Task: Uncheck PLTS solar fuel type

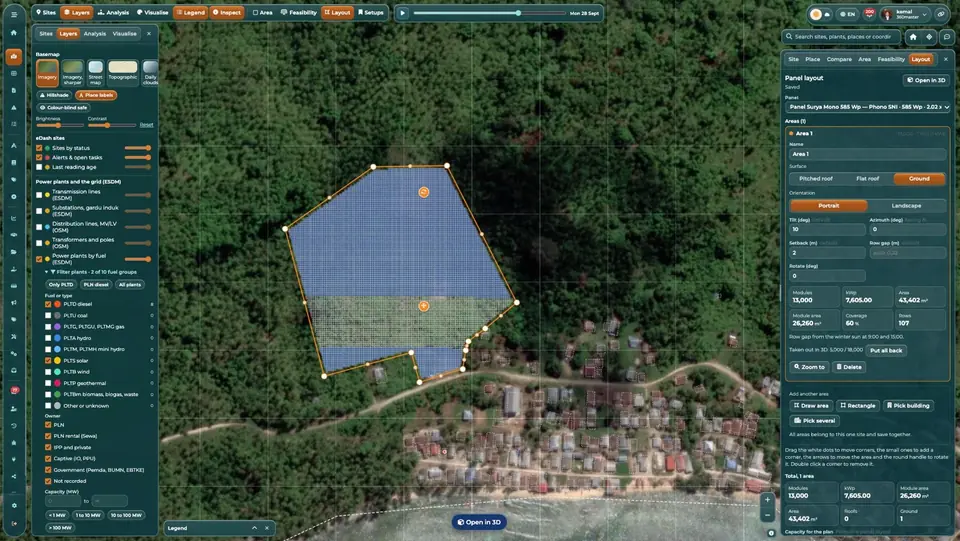Action: coord(48,360)
